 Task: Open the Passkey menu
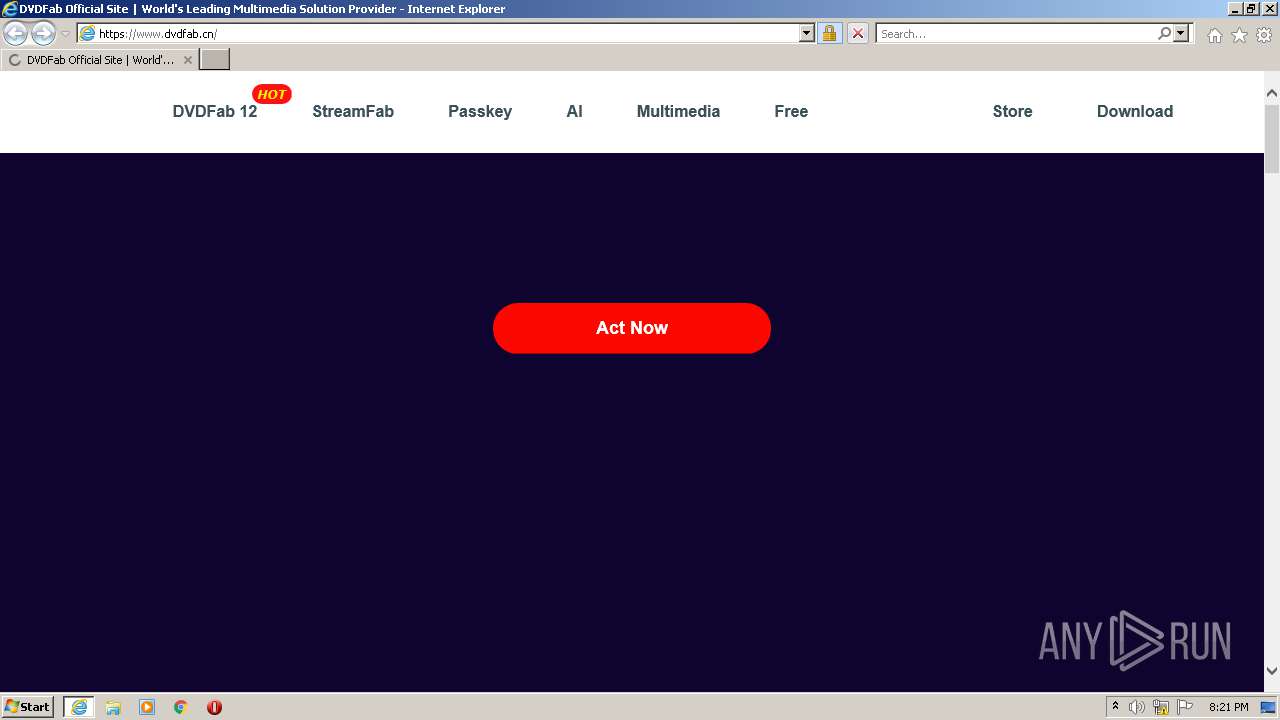pos(480,111)
